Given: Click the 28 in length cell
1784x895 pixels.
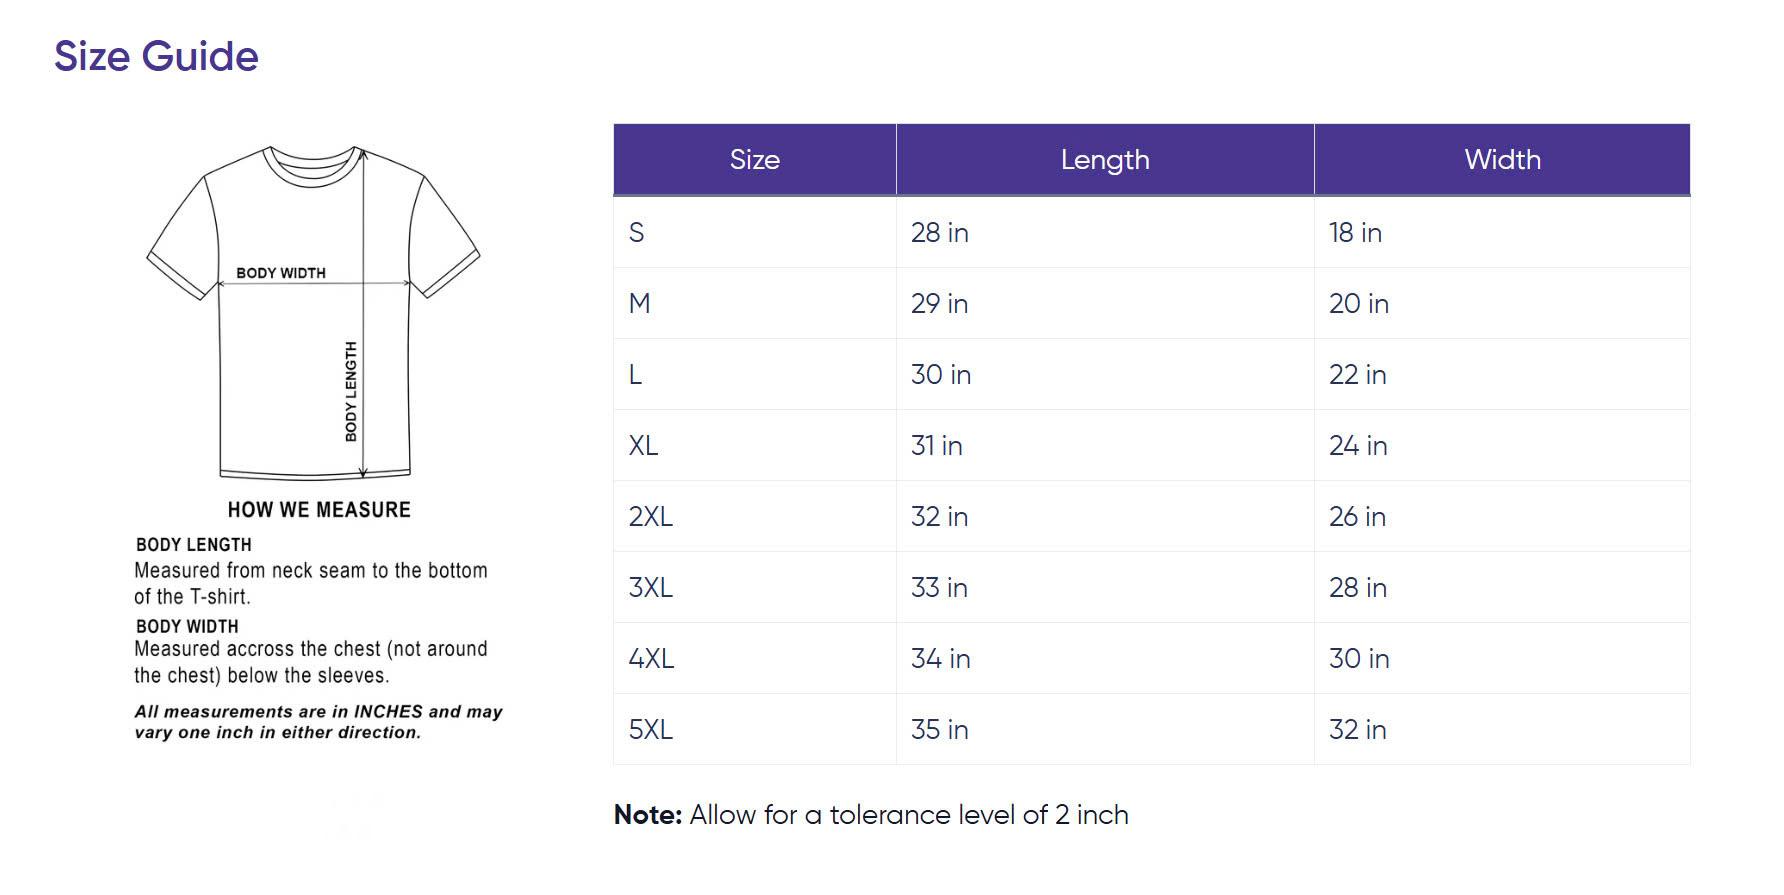Looking at the screenshot, I should click(x=939, y=233).
